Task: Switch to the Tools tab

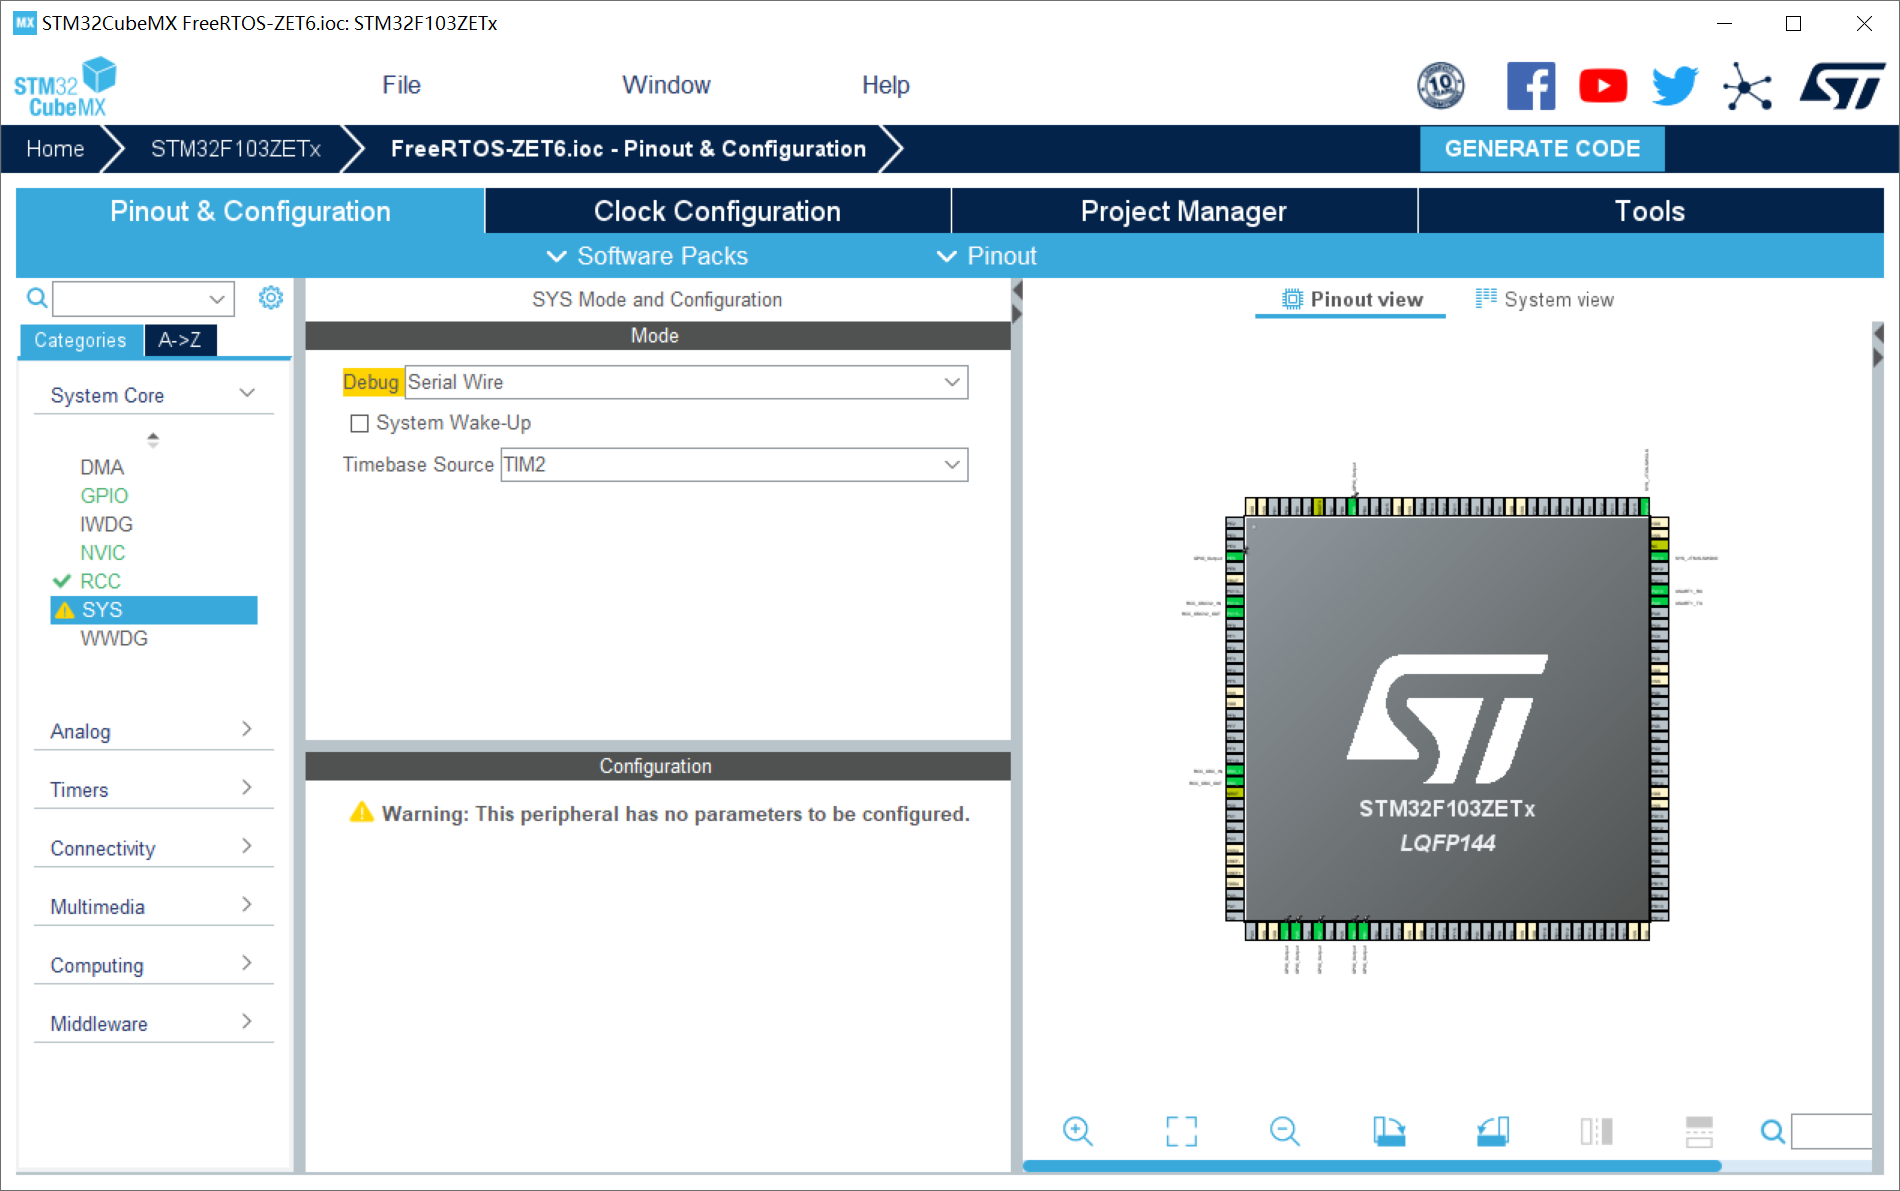Action: click(x=1650, y=211)
